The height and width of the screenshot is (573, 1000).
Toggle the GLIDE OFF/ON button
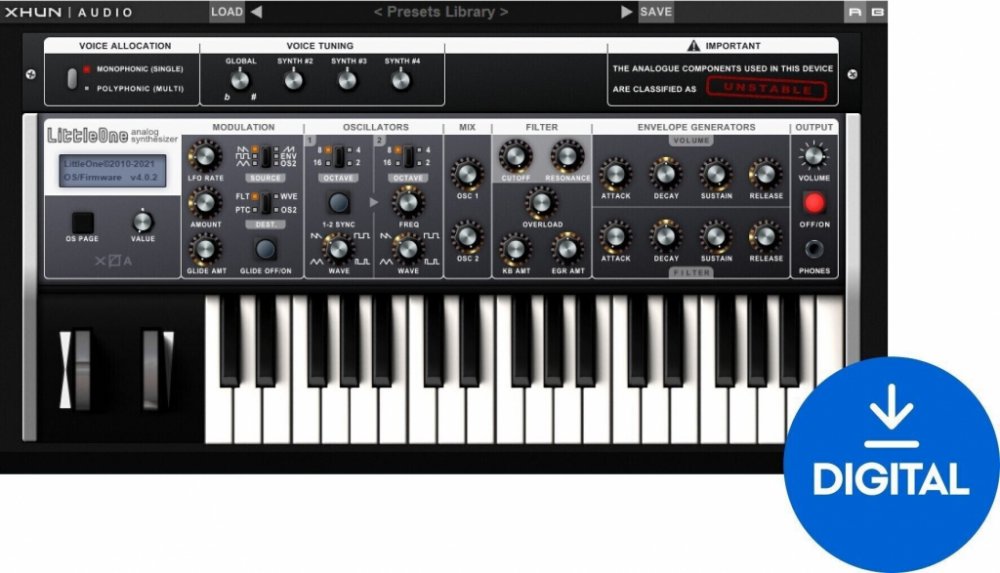tap(265, 250)
